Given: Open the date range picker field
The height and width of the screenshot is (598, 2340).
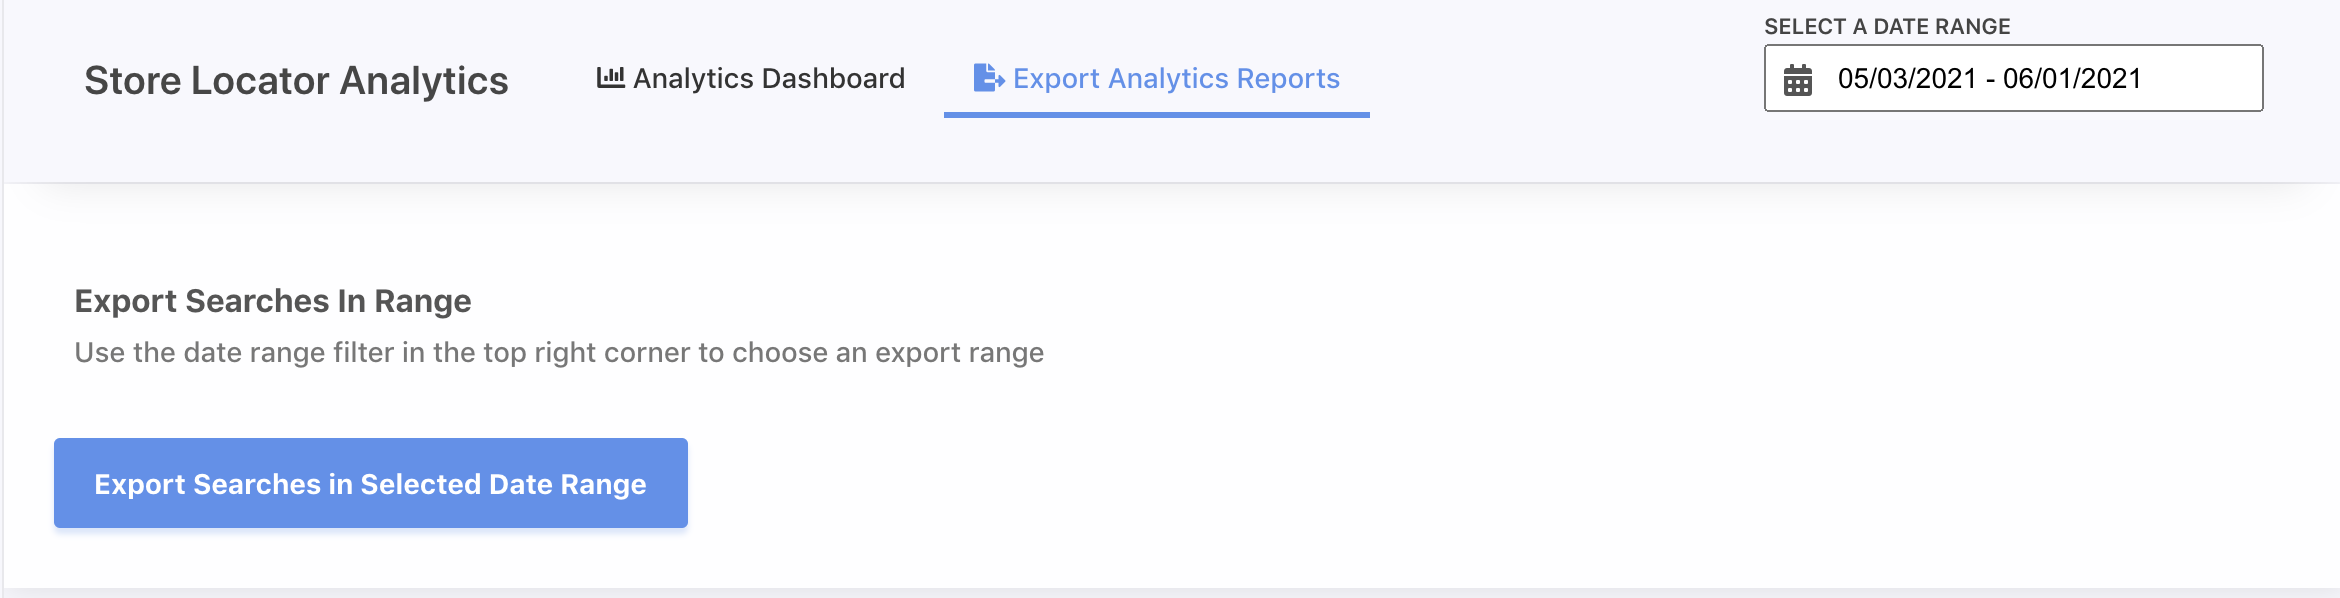Looking at the screenshot, I should [x=2013, y=78].
